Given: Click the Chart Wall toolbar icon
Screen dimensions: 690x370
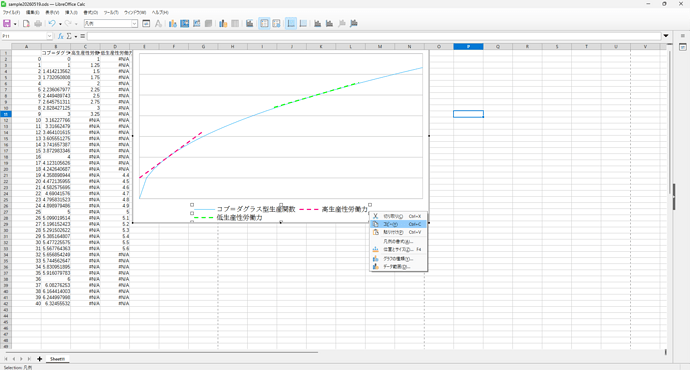Looking at the screenshot, I should point(196,24).
